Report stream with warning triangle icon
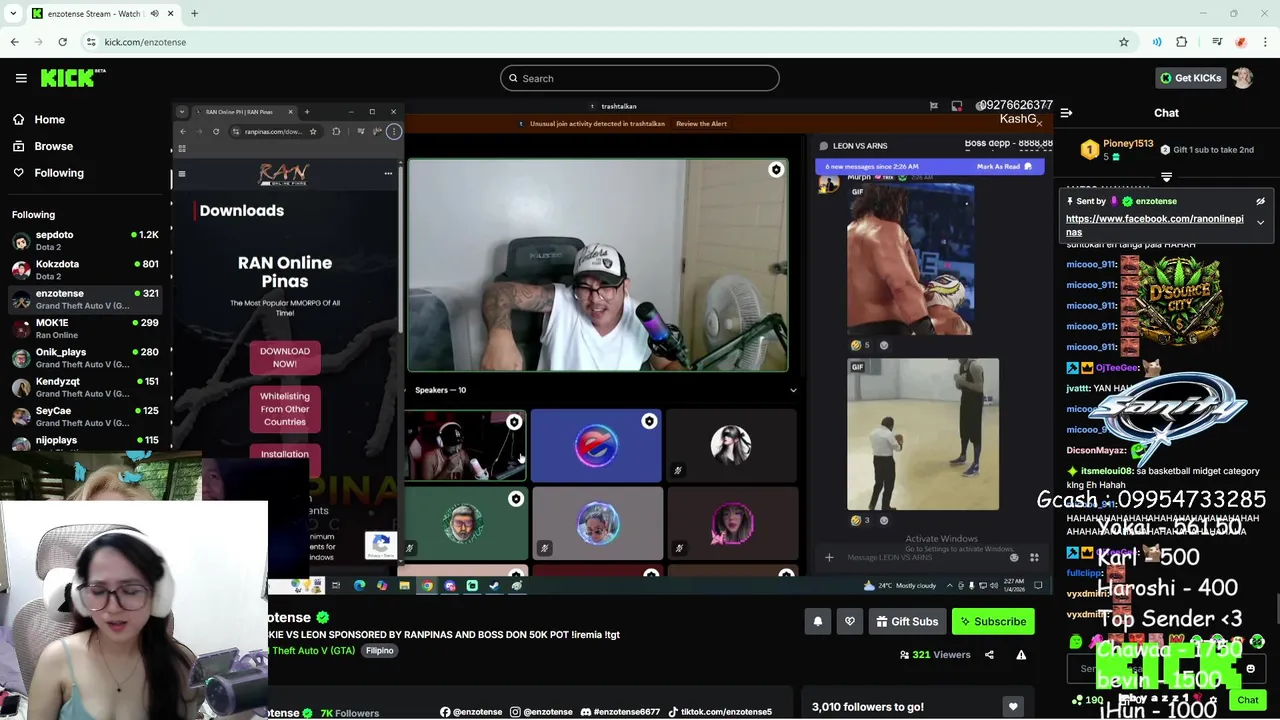1280x720 pixels. [x=1021, y=655]
